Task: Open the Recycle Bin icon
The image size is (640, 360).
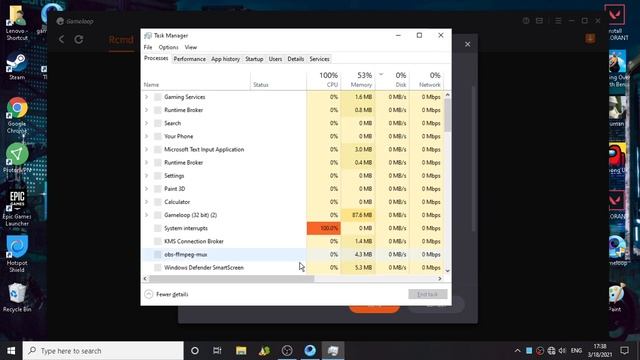Action: click(x=17, y=297)
